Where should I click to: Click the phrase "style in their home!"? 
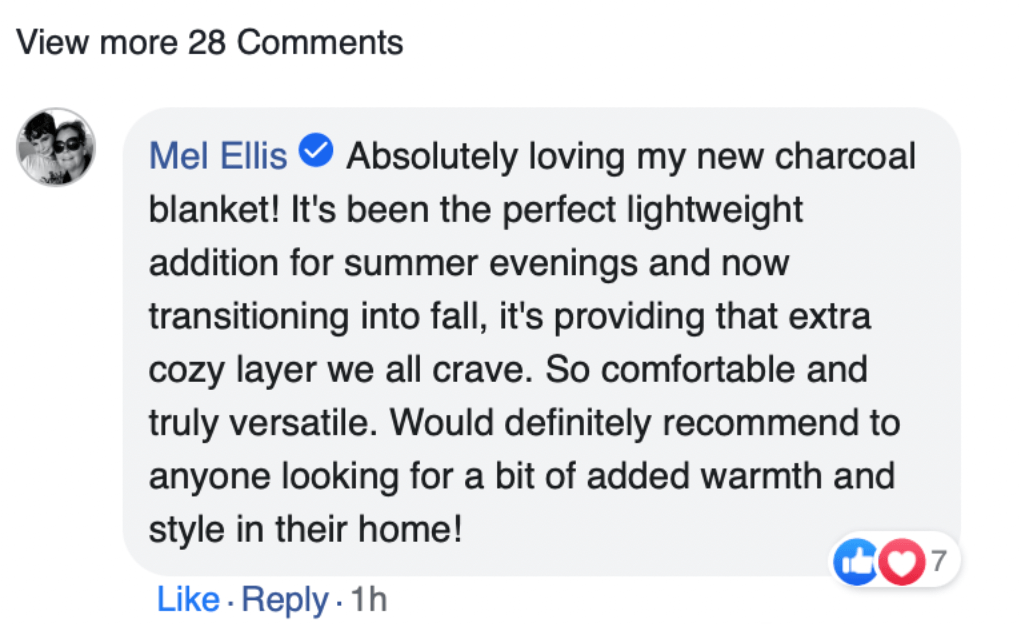(305, 529)
